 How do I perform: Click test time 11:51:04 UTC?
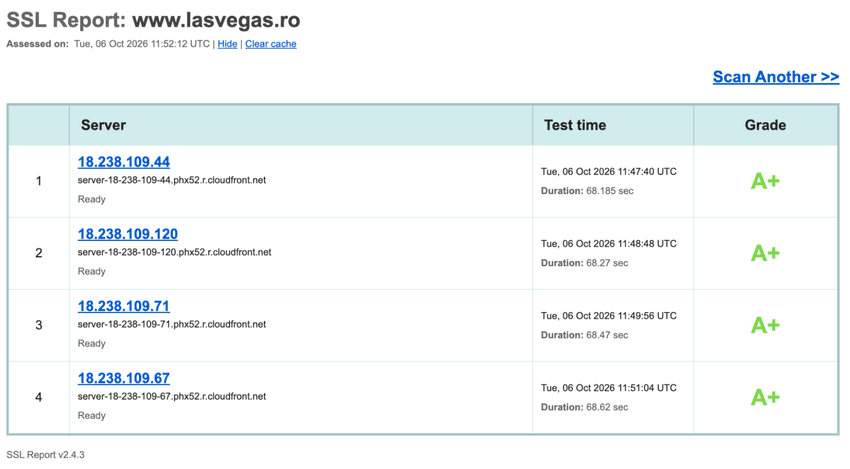click(609, 388)
